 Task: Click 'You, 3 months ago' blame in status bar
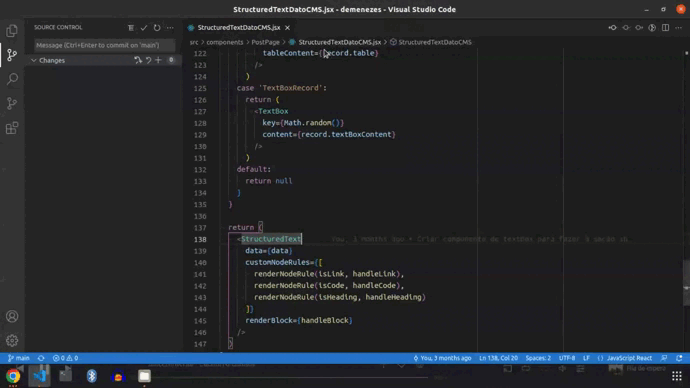pos(441,358)
